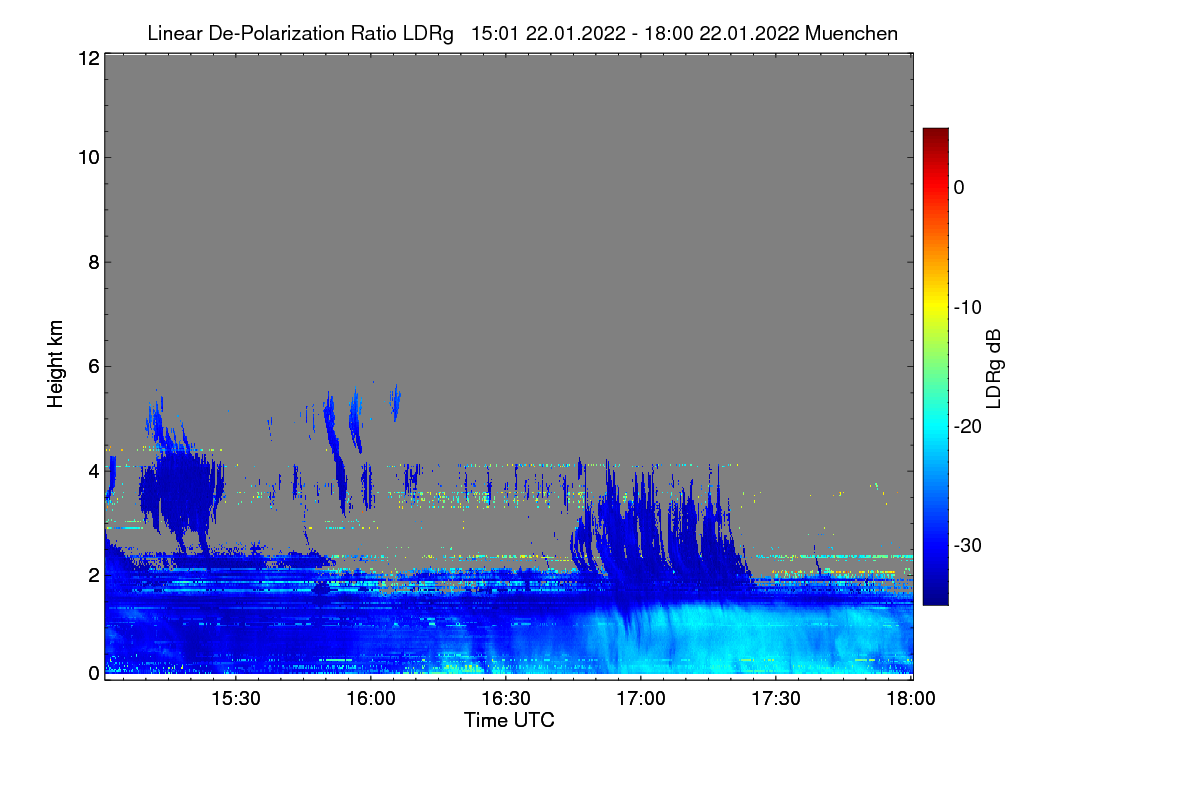Image resolution: width=1200 pixels, height=800 pixels.
Task: Click the 15:30 time tick label
Action: click(236, 698)
